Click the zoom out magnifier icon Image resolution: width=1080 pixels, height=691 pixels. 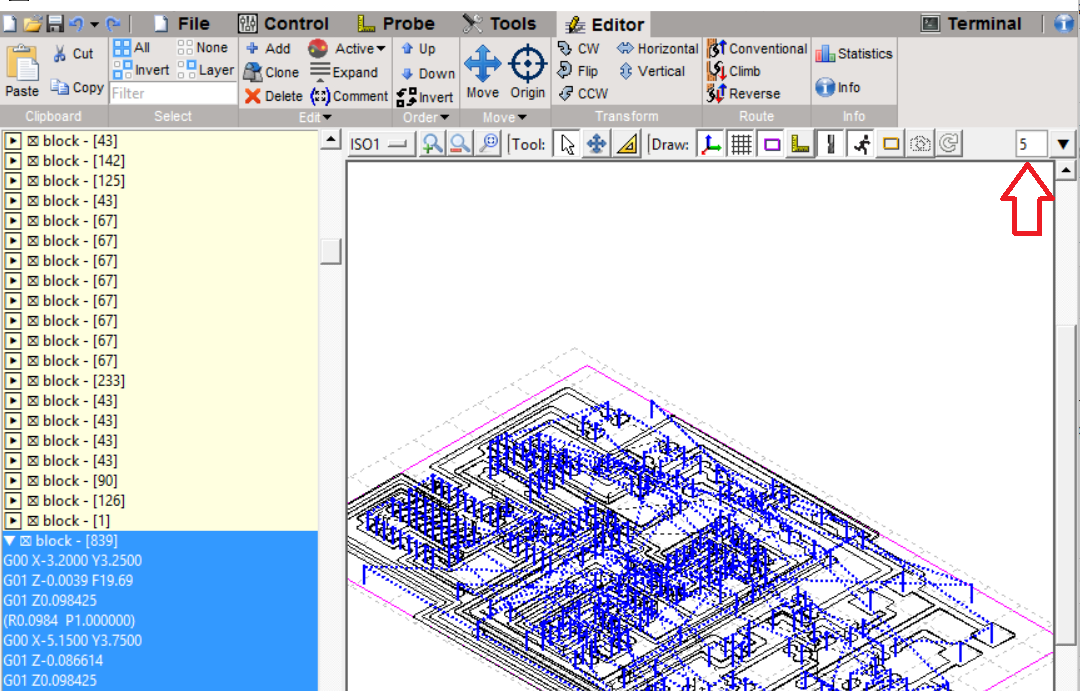point(460,144)
